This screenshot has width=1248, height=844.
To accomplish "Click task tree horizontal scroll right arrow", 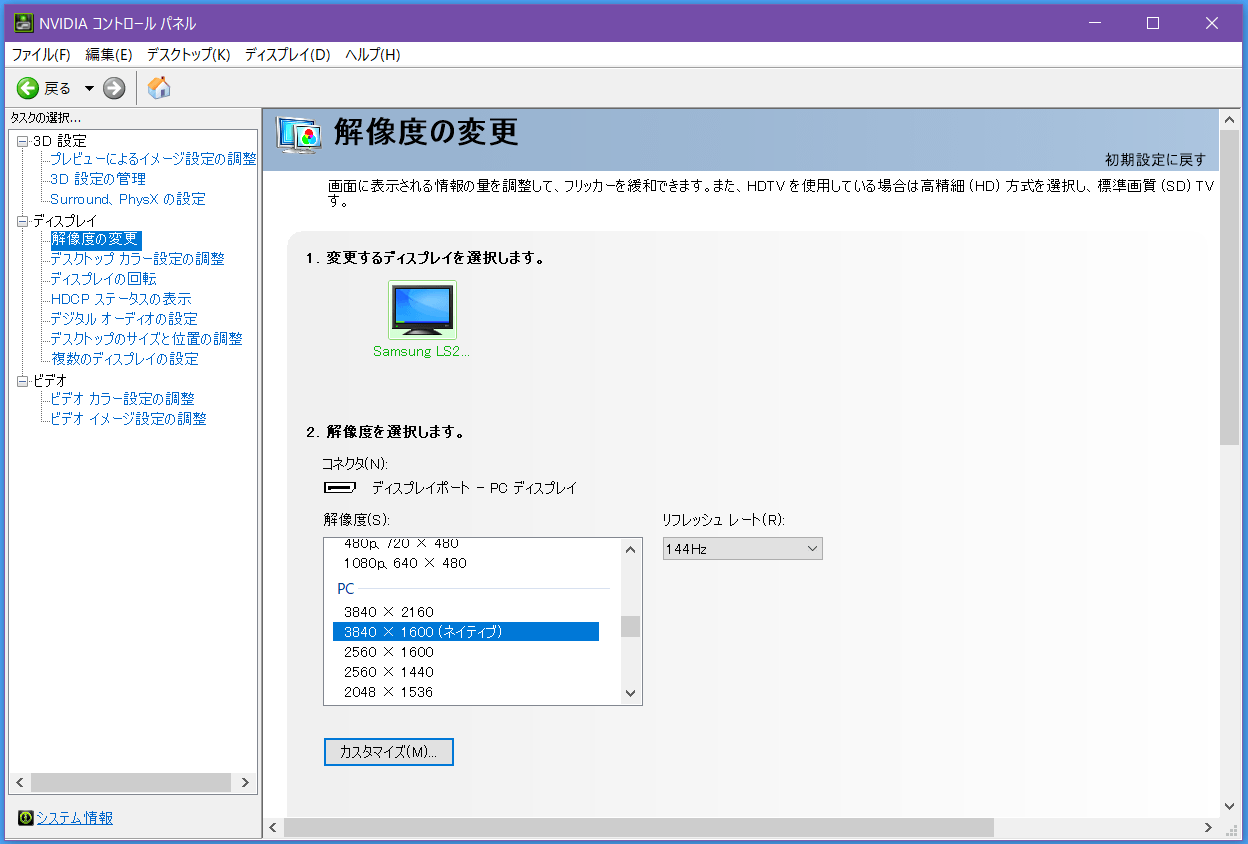I will coord(246,783).
